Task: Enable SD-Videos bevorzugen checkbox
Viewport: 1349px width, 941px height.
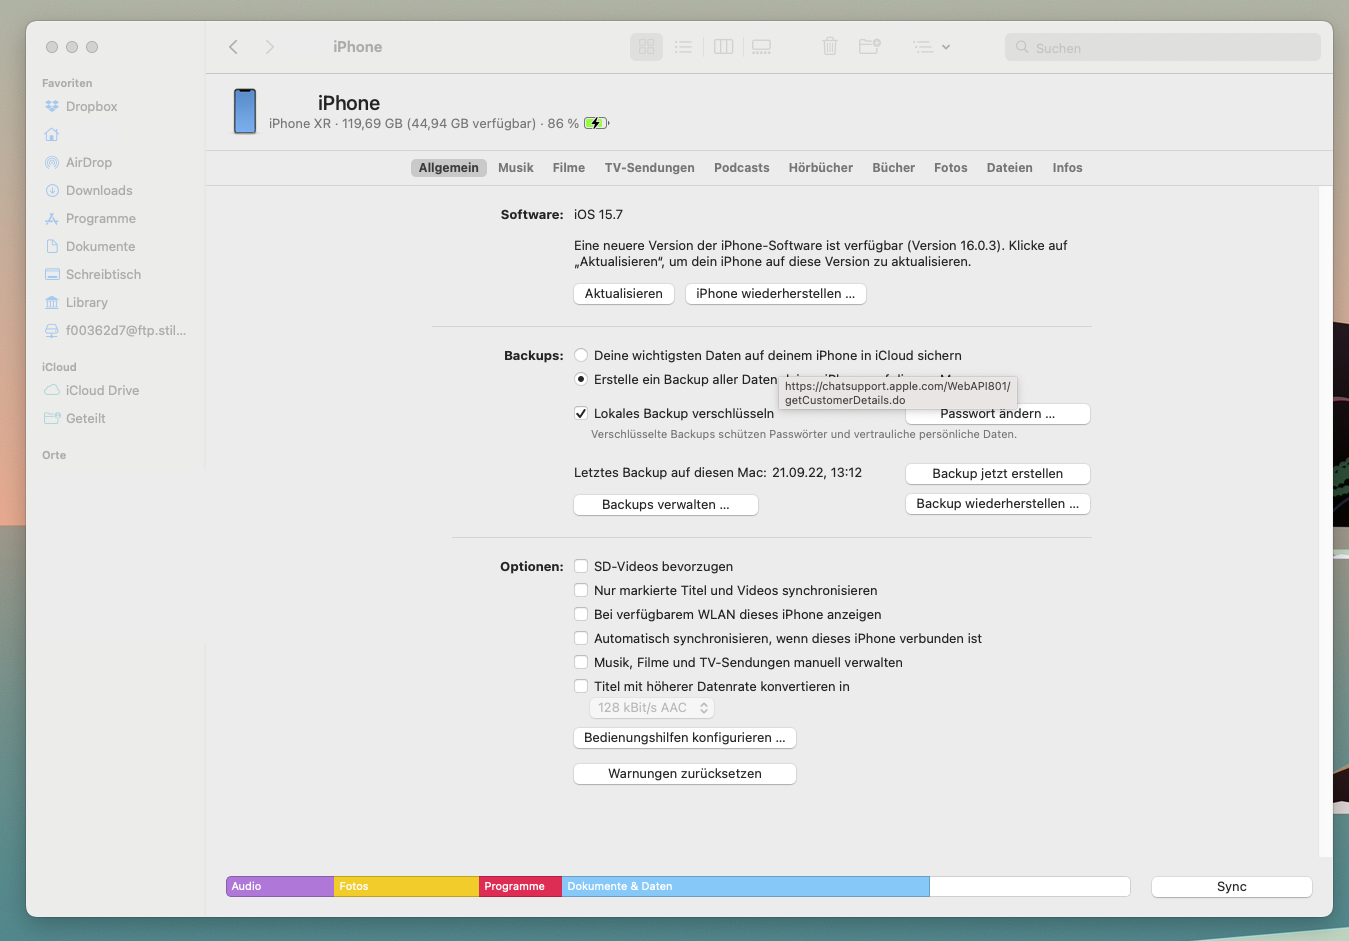Action: coord(581,566)
